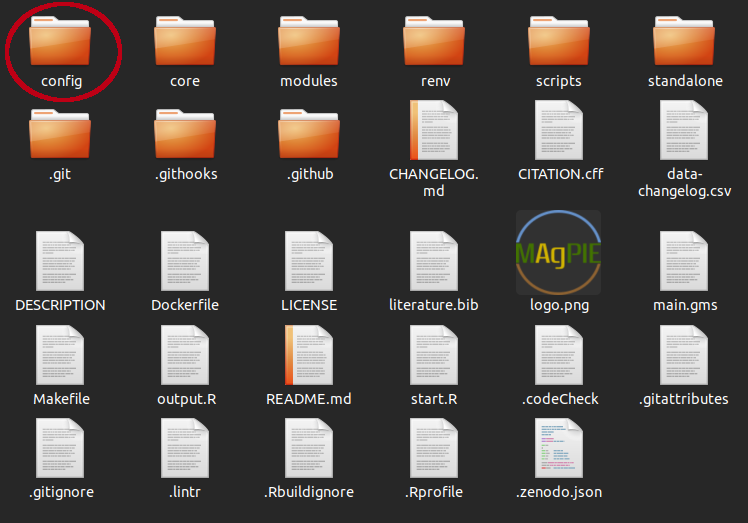Click the modules folder icon

(309, 41)
